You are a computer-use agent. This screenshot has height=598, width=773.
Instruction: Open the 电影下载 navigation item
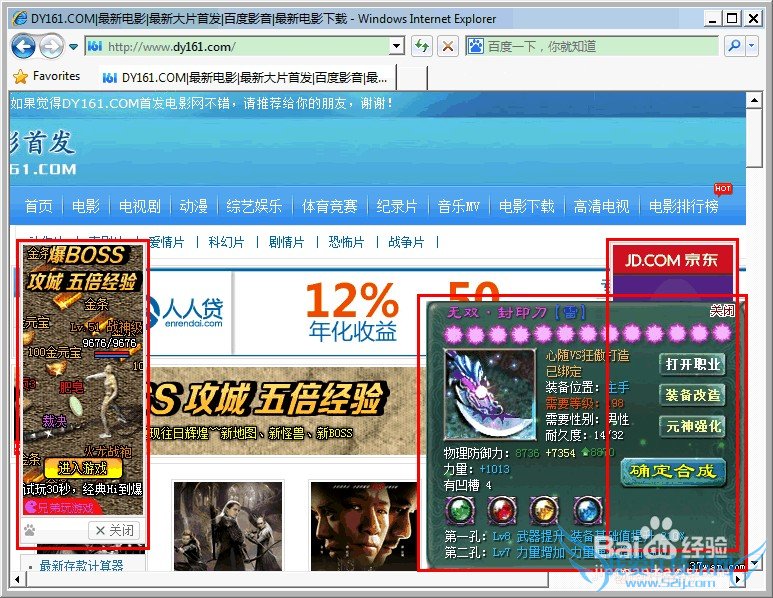(x=527, y=206)
